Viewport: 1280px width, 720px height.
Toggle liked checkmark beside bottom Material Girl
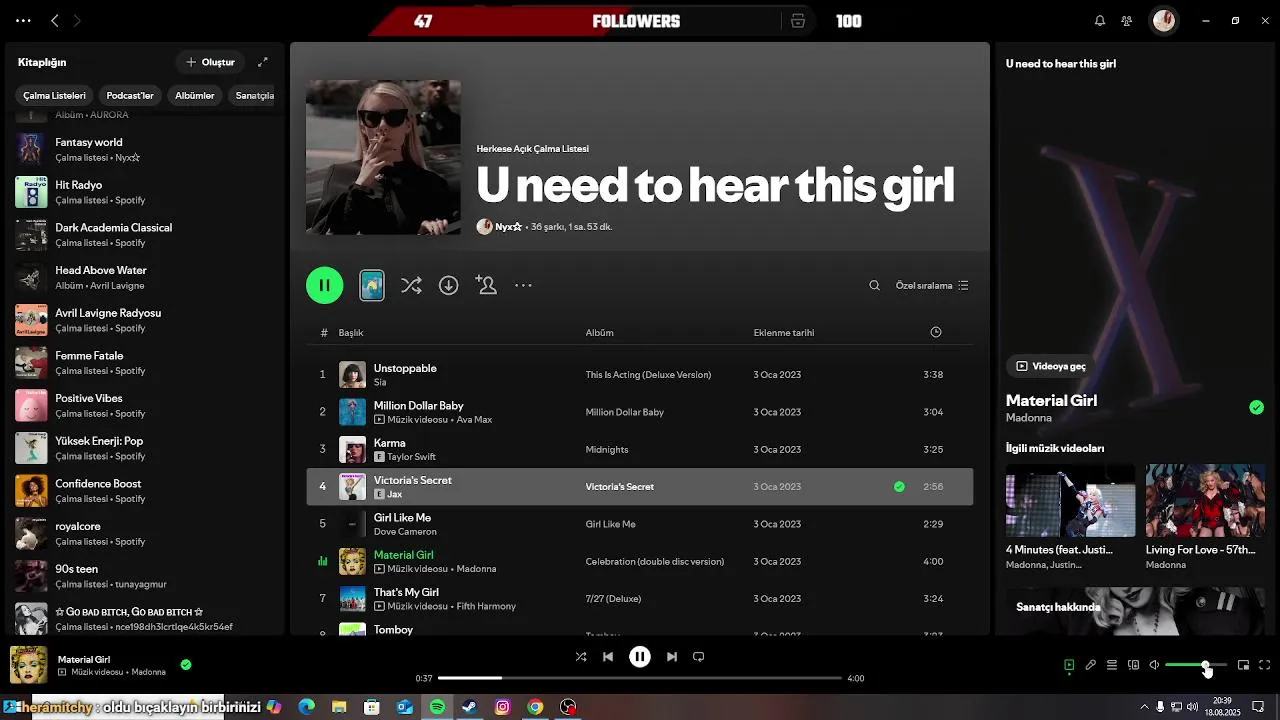coord(186,664)
